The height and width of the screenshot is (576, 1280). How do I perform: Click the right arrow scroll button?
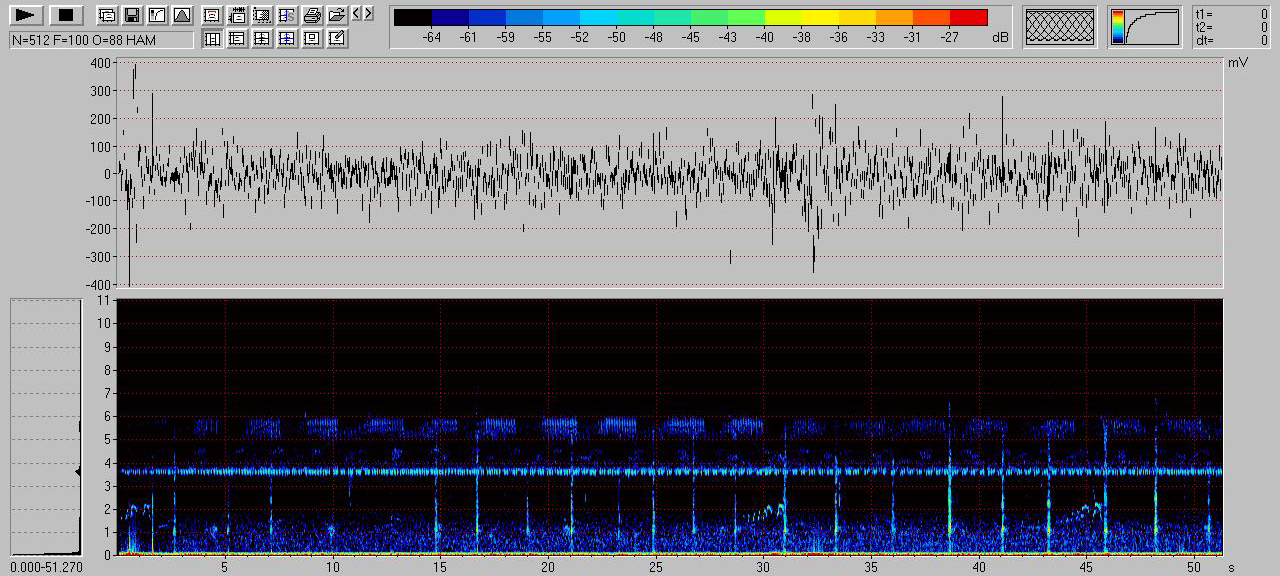369,14
